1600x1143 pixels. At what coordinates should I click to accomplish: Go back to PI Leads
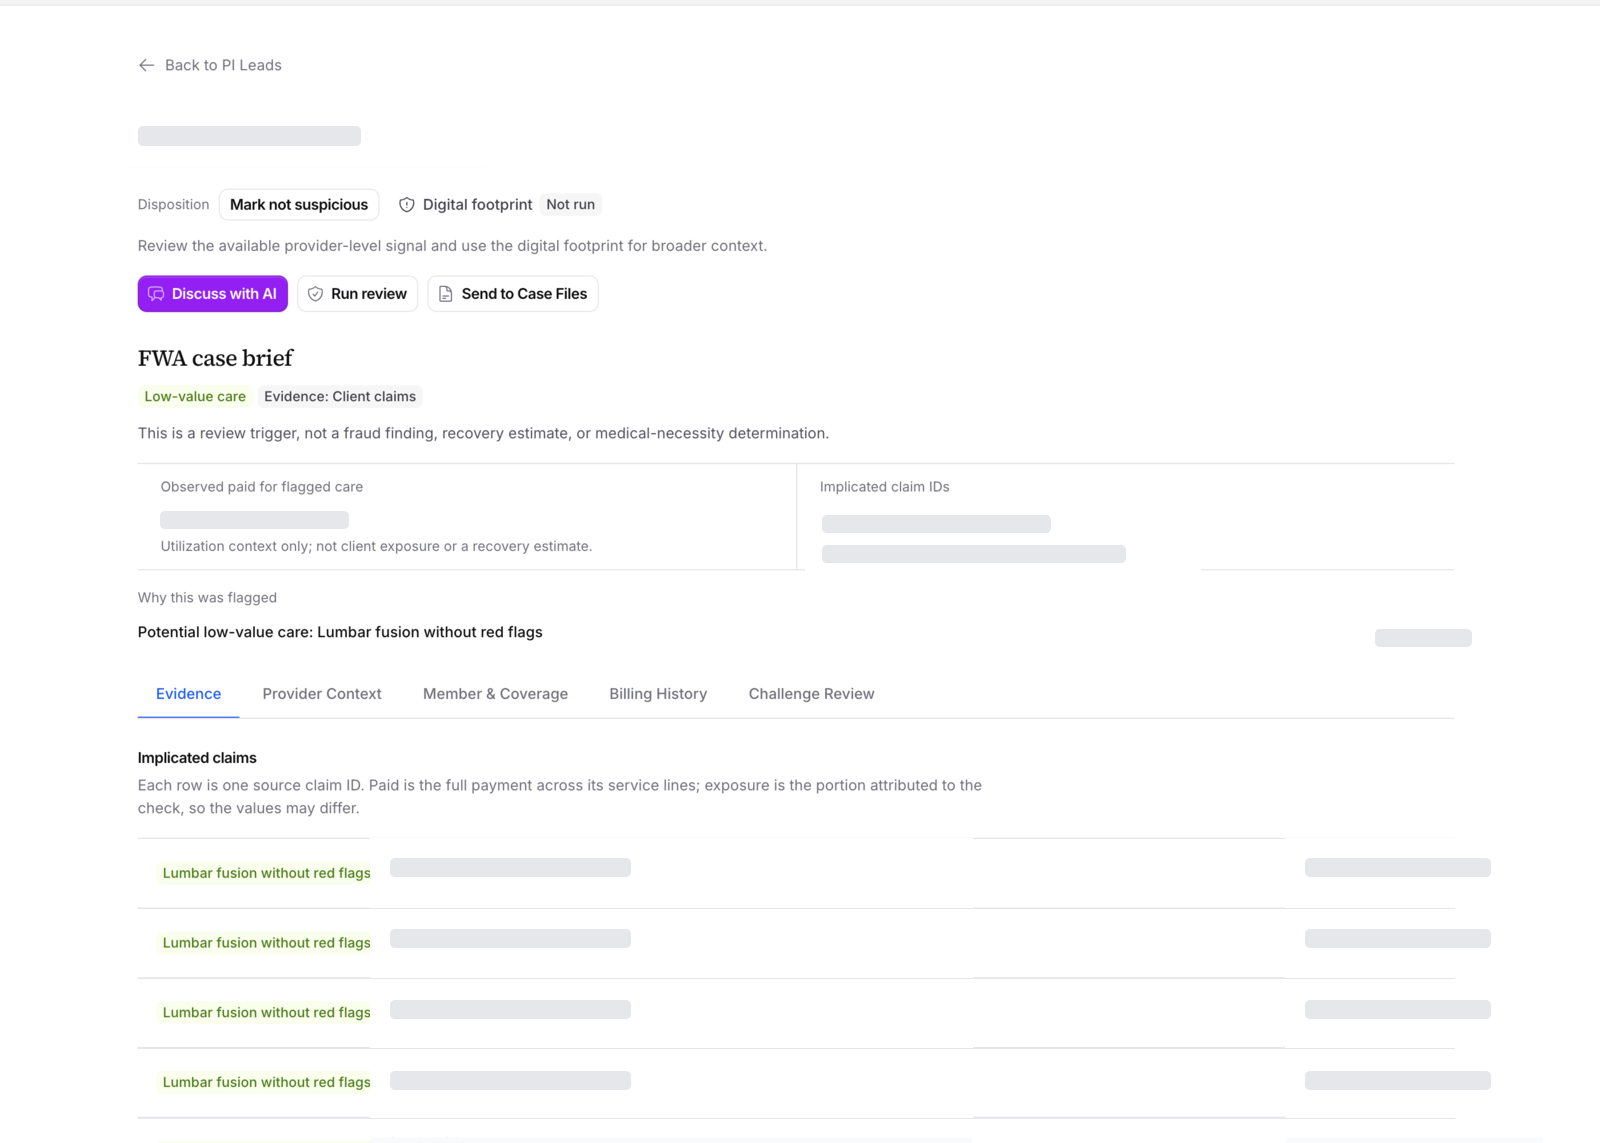pos(210,65)
